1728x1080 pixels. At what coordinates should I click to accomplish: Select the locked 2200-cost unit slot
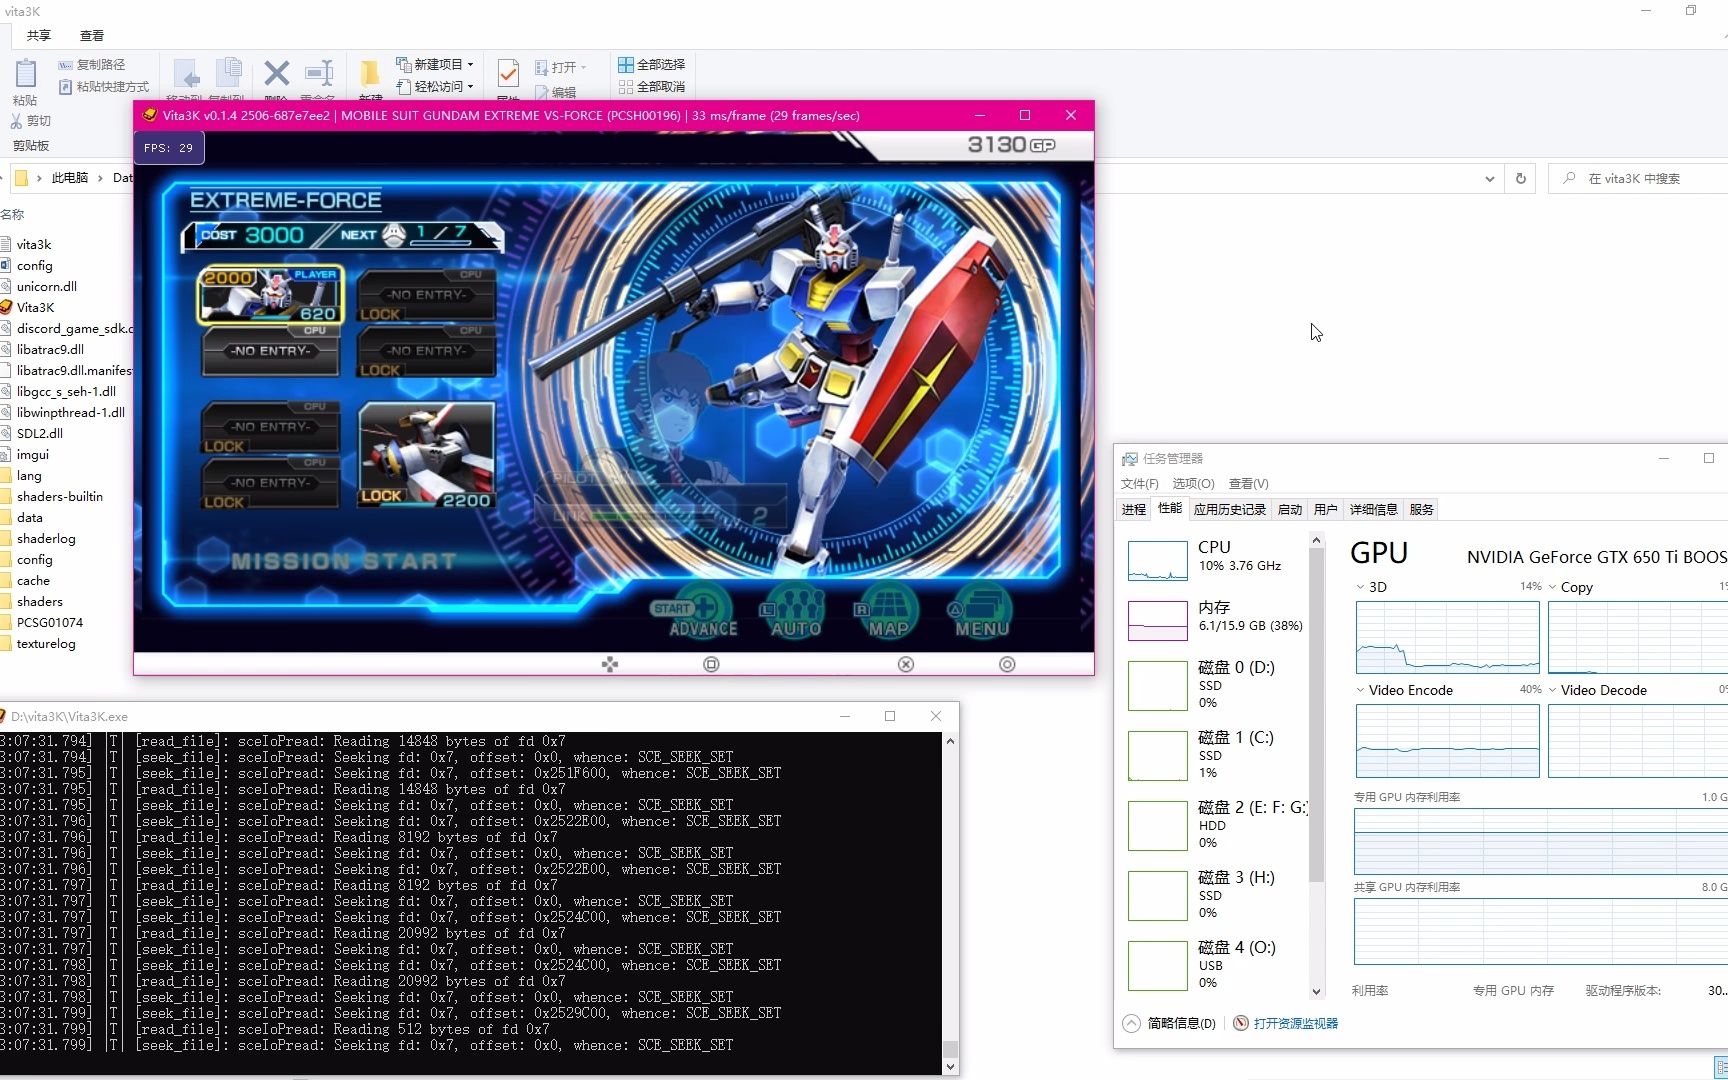(x=427, y=456)
